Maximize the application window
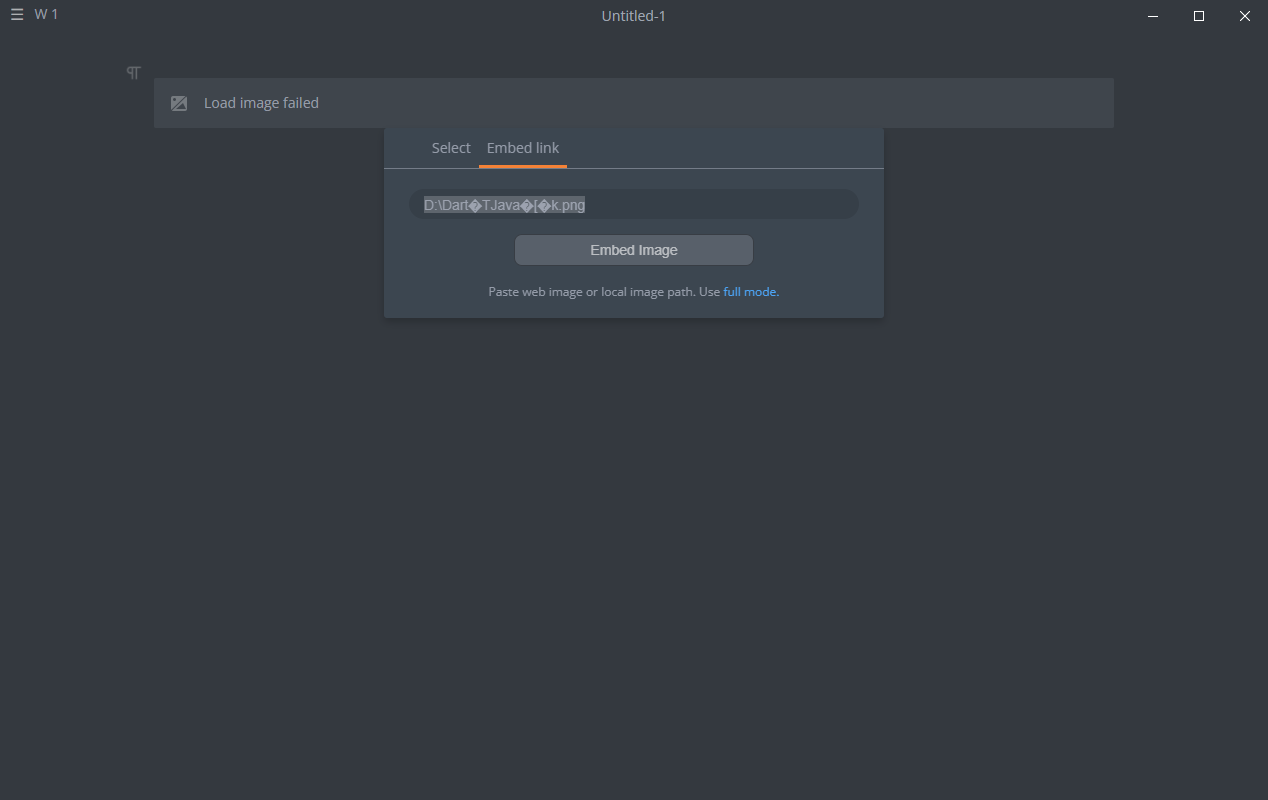 coord(1199,16)
